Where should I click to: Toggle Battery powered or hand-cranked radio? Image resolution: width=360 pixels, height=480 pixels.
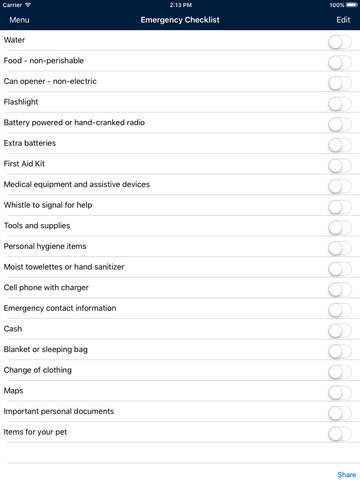(340, 125)
